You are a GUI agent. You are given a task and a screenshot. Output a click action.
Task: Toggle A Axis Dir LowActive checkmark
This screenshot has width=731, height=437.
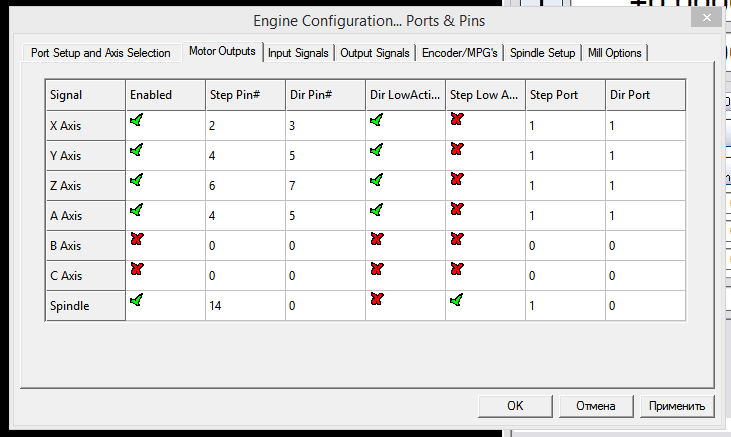[x=376, y=210]
